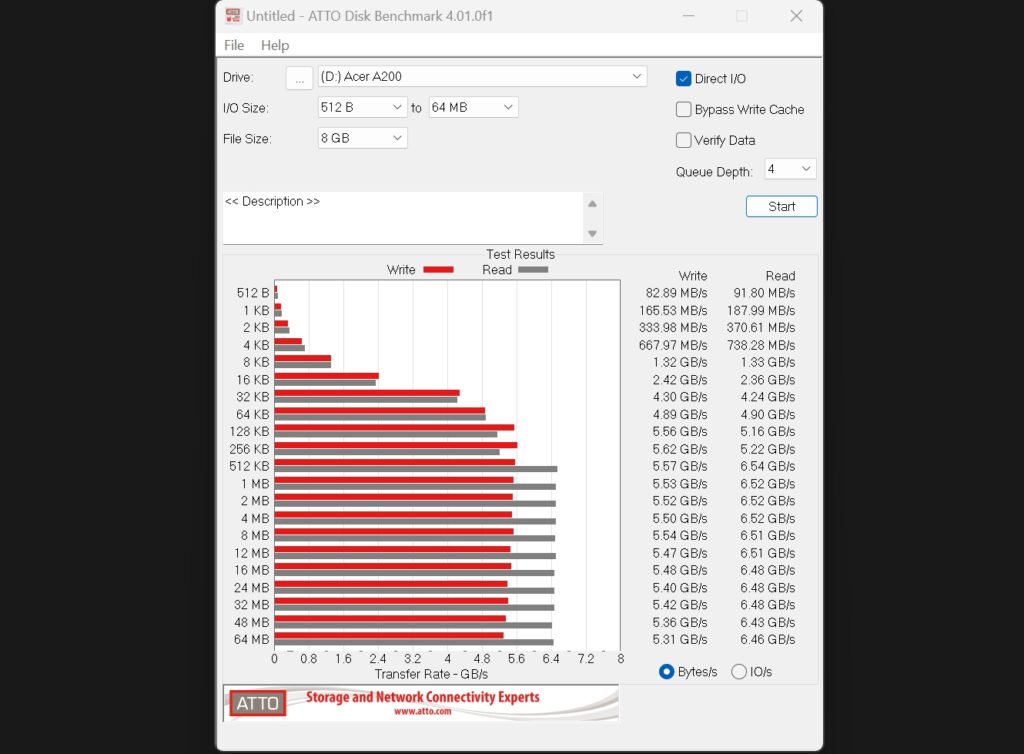This screenshot has height=754, width=1024.
Task: Select the Bytes/s radio button
Action: click(666, 671)
